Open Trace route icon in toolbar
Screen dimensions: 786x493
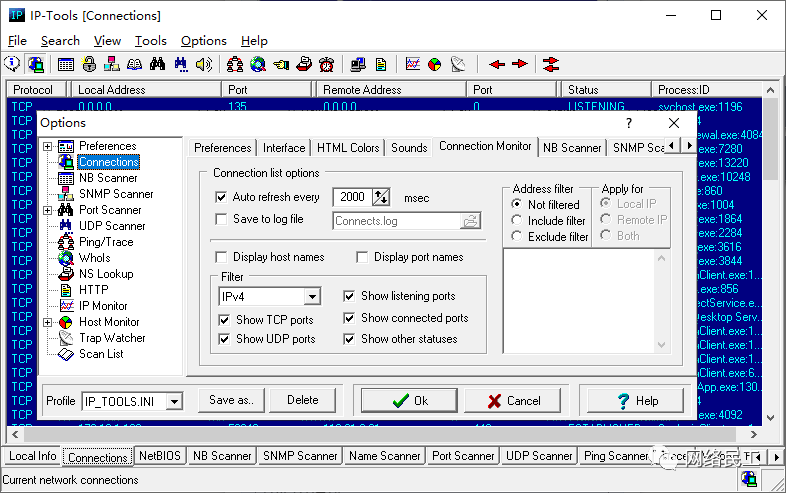235,64
